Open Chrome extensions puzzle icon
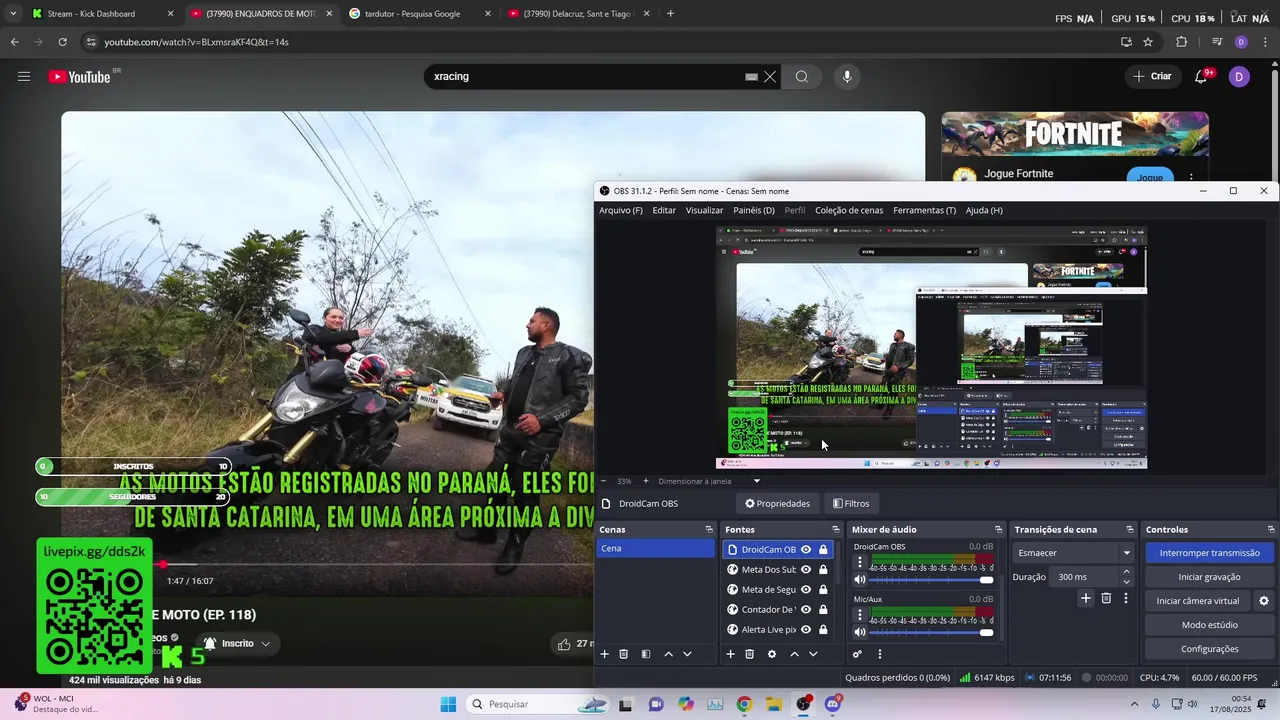The width and height of the screenshot is (1280, 720). tap(1182, 42)
